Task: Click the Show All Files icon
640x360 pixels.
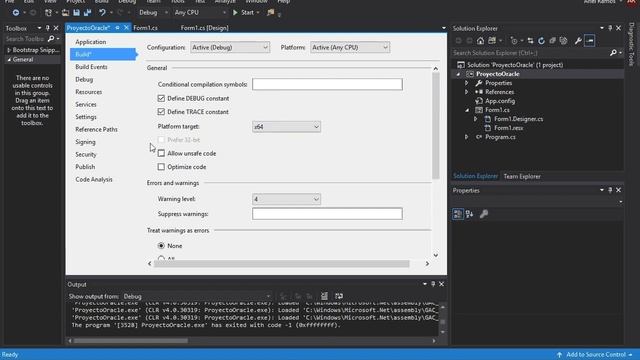Action: click(564, 40)
